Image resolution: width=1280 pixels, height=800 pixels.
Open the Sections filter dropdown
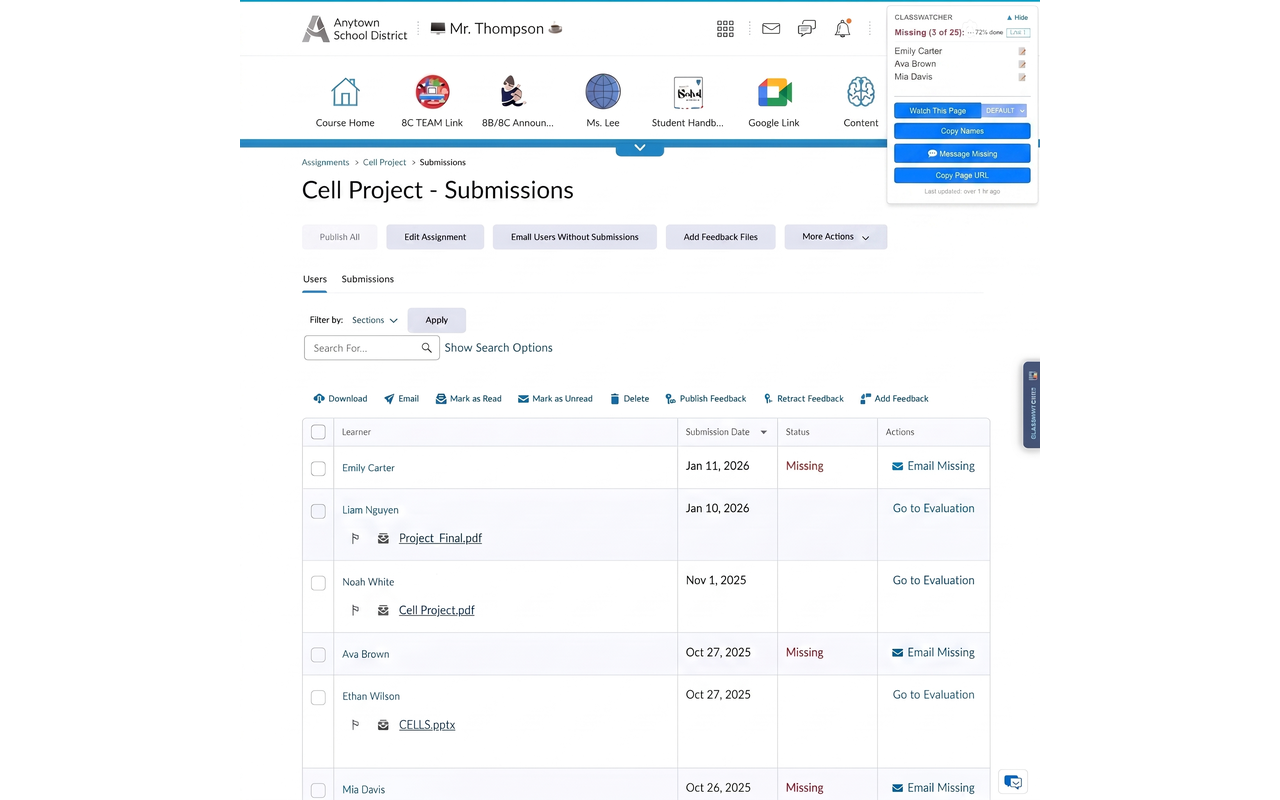pyautogui.click(x=374, y=320)
